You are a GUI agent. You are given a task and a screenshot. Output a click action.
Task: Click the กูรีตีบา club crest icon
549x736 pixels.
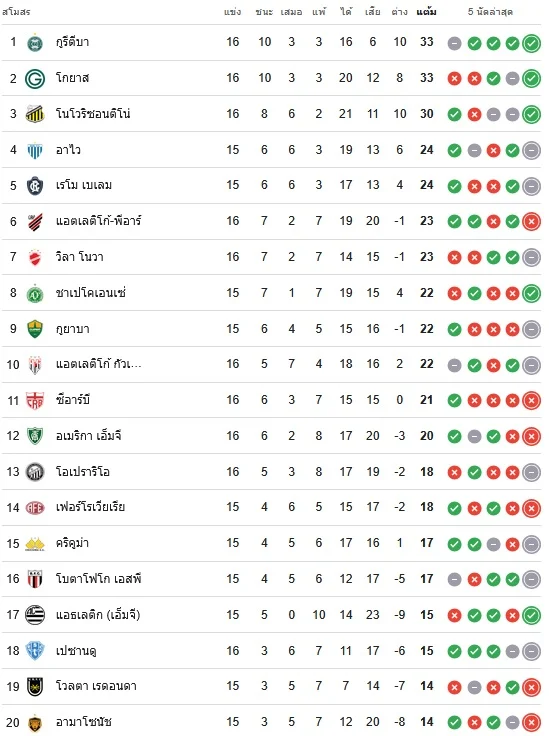pos(35,43)
